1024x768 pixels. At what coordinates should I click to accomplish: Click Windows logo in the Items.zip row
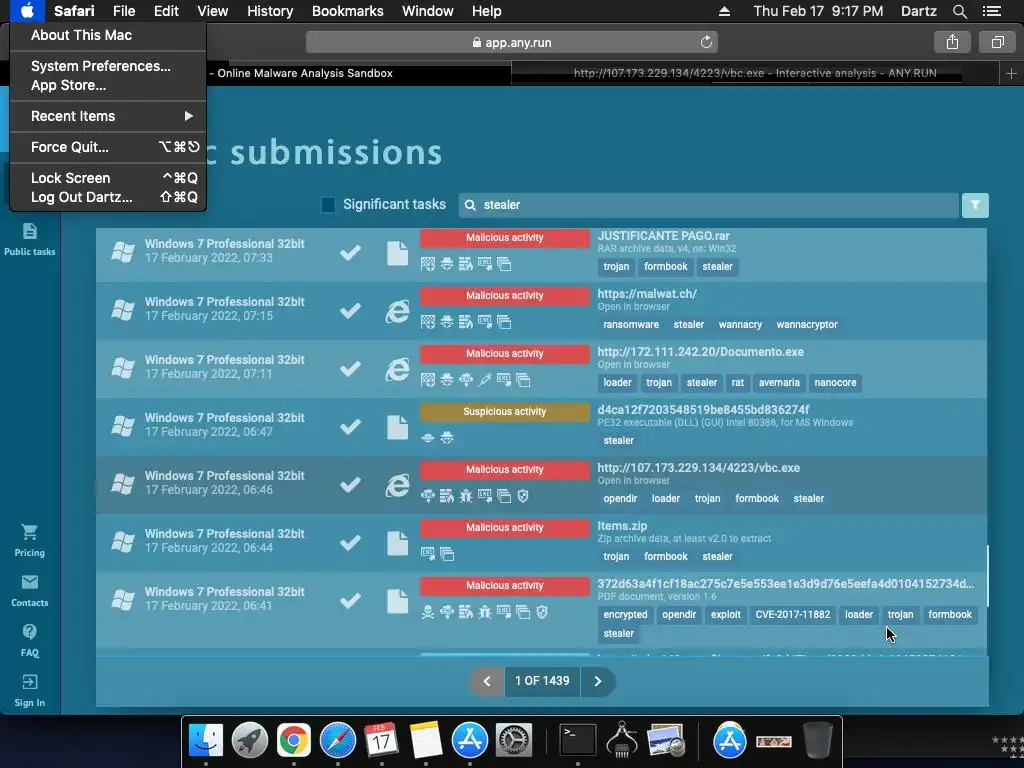coord(123,542)
